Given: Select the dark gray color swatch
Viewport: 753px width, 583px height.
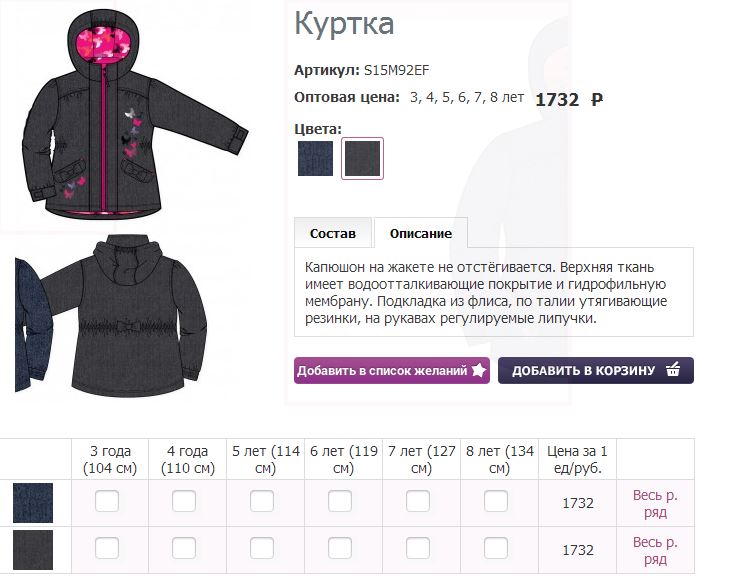Looking at the screenshot, I should 363,158.
